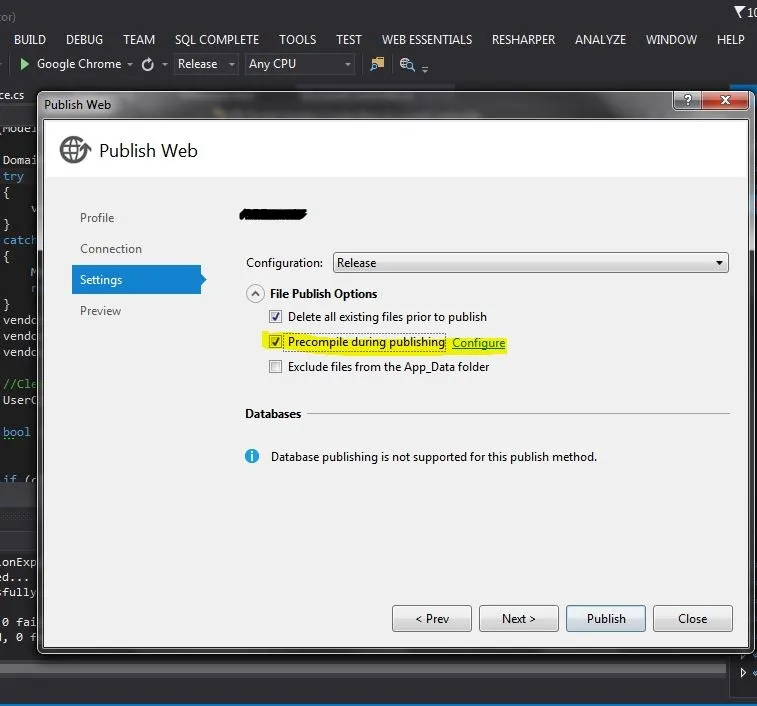Open the RESHARPER menu
The image size is (757, 706).
pos(523,40)
